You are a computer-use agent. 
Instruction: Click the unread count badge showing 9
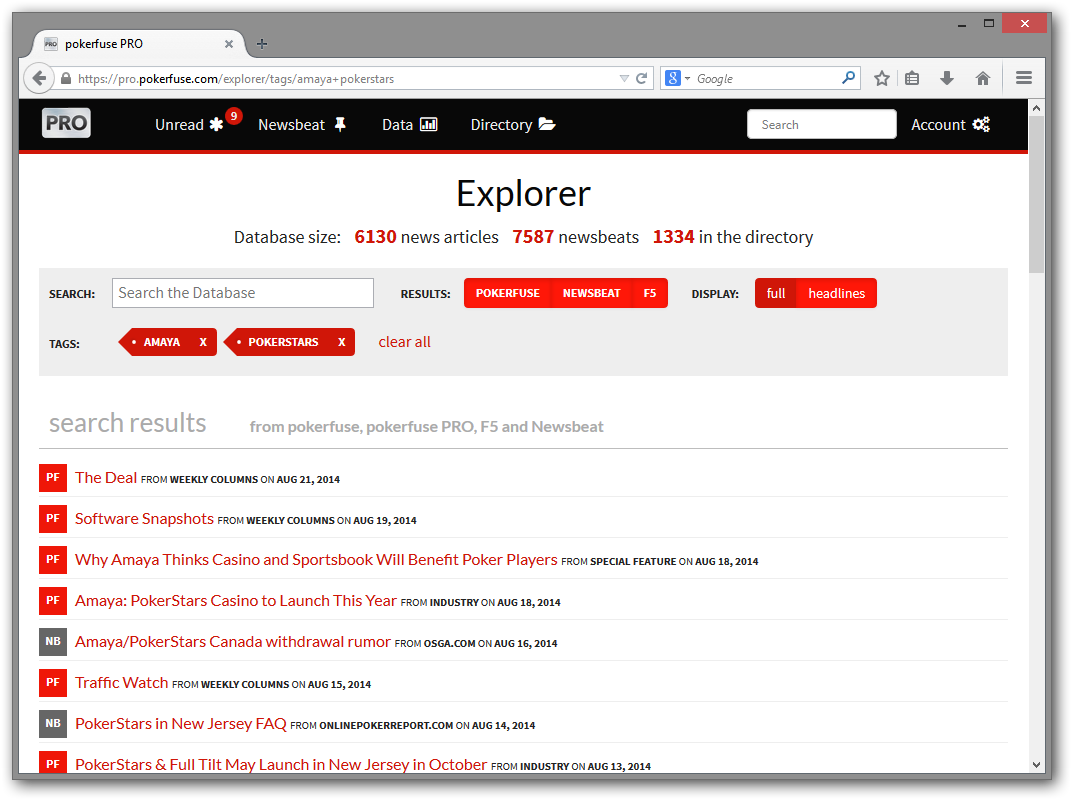[234, 116]
